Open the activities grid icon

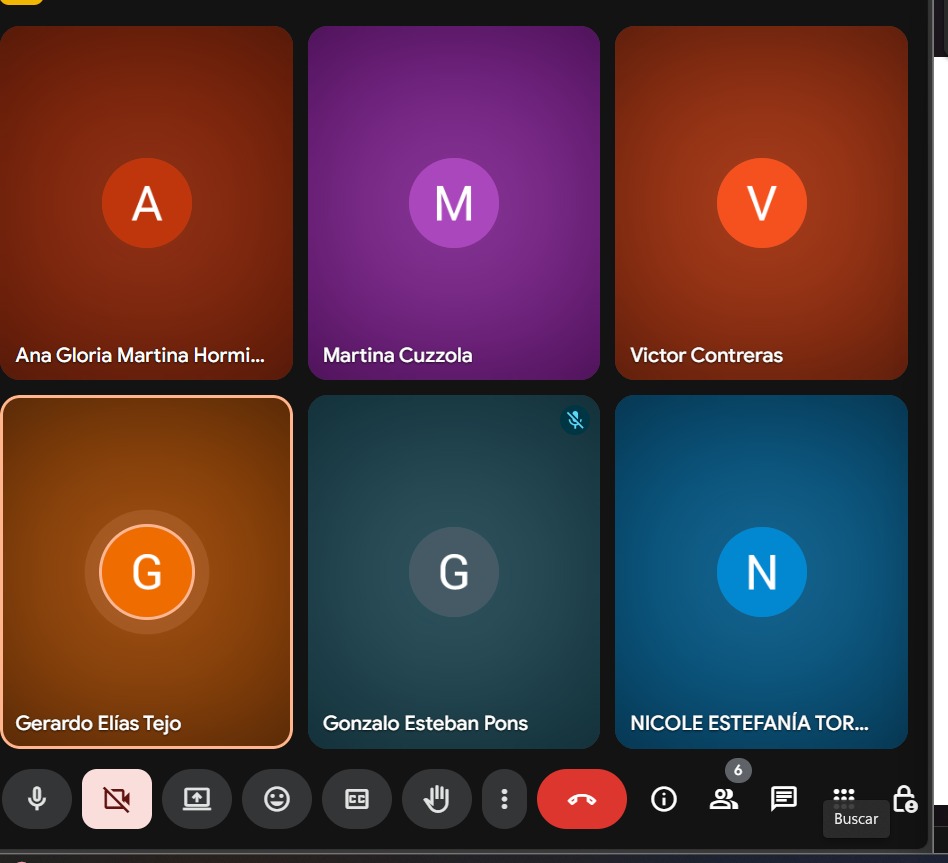pos(844,795)
